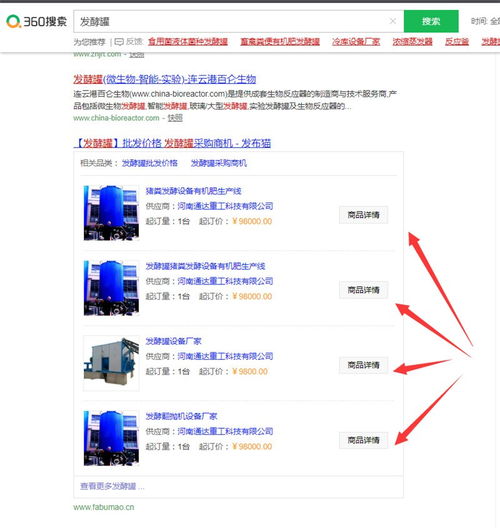Screen dimensions: 500x528
Task: Open suggested search 冷库设备厂家
Action: (x=356, y=42)
